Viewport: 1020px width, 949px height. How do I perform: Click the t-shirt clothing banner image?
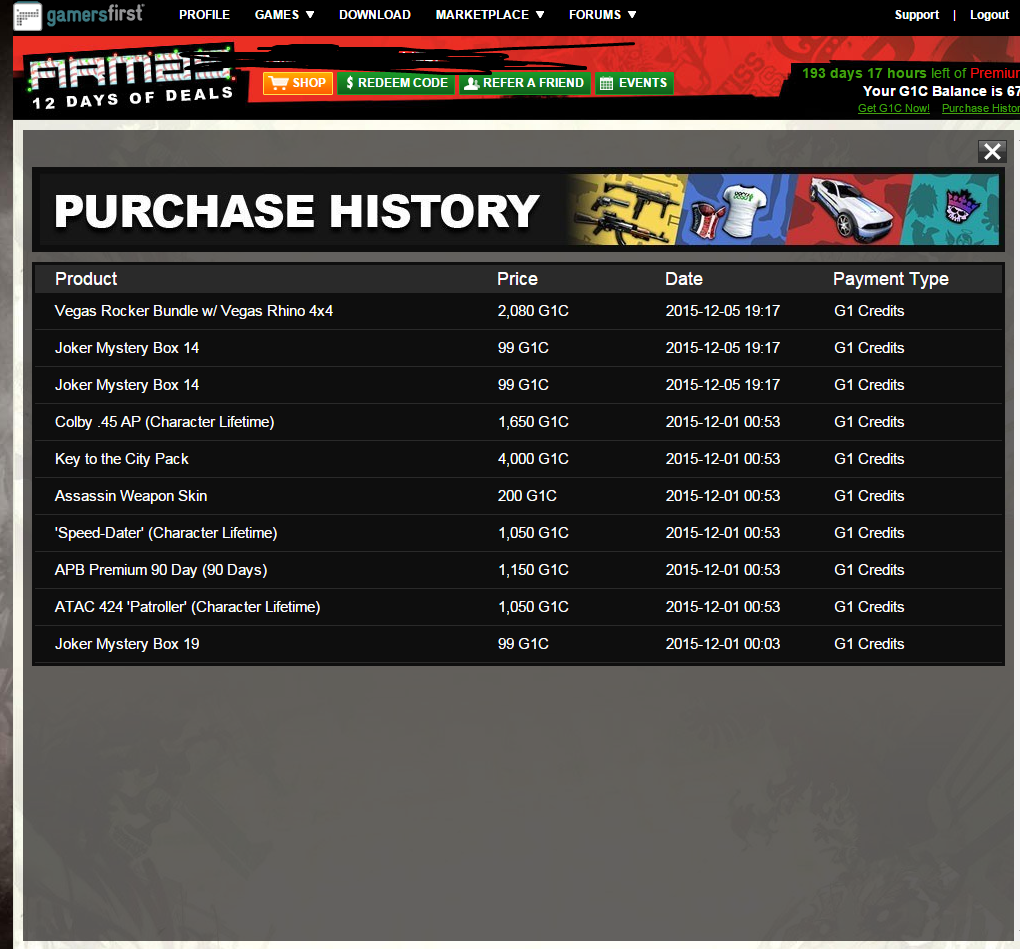[x=736, y=209]
